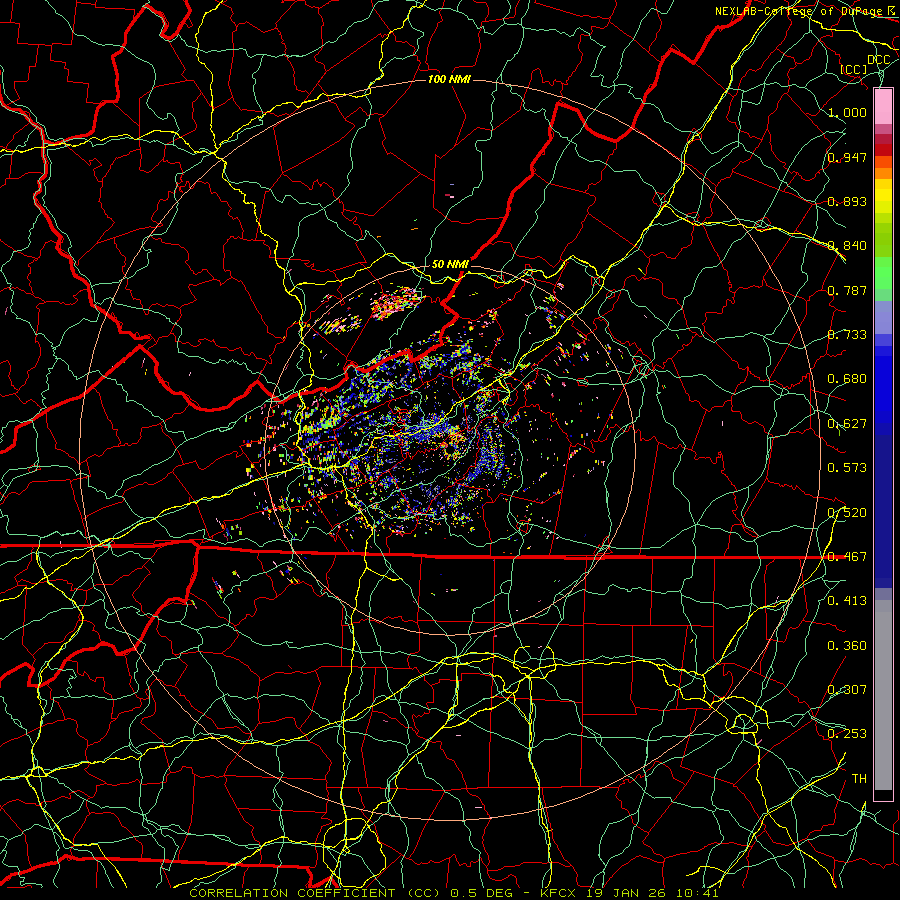
Task: Click the [CC] units label
Action: (x=854, y=69)
